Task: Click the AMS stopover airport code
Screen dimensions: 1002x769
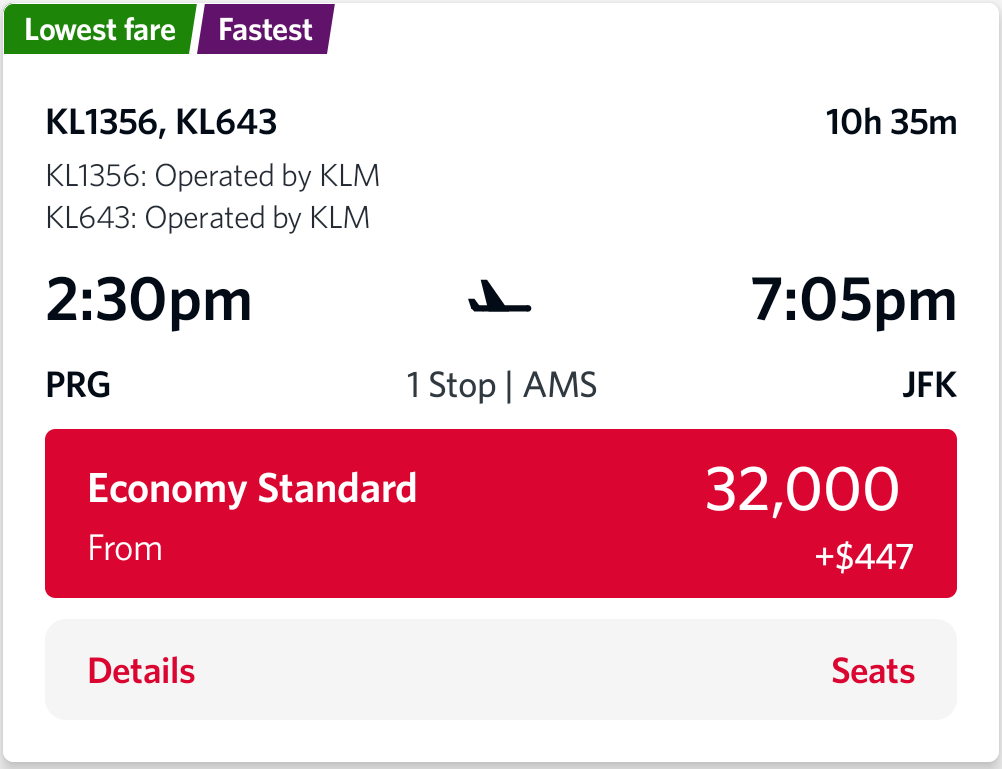Action: 560,385
